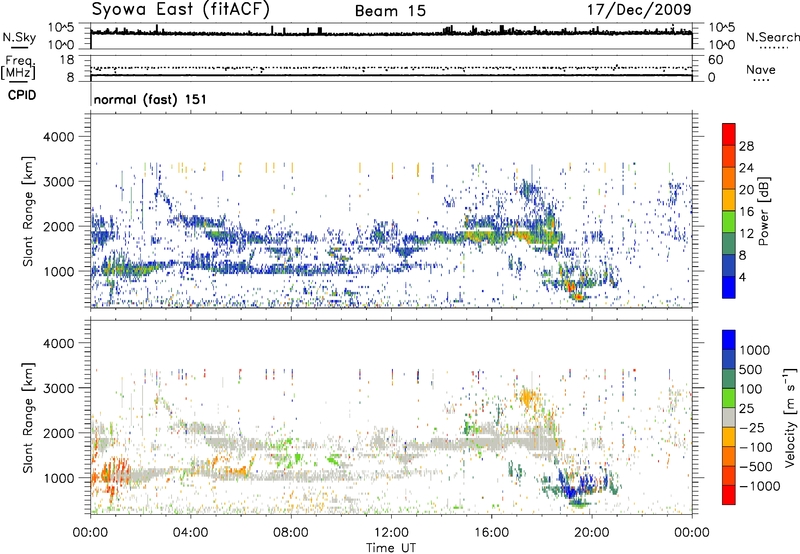Click the 'N.Search' legend label
This screenshot has height=554, width=800.
coord(772,37)
